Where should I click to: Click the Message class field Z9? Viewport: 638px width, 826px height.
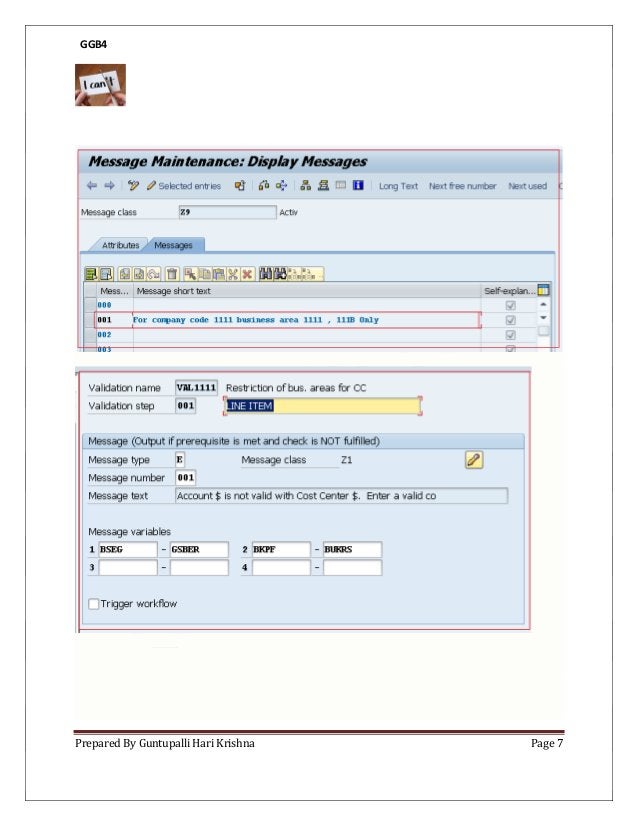[227, 212]
